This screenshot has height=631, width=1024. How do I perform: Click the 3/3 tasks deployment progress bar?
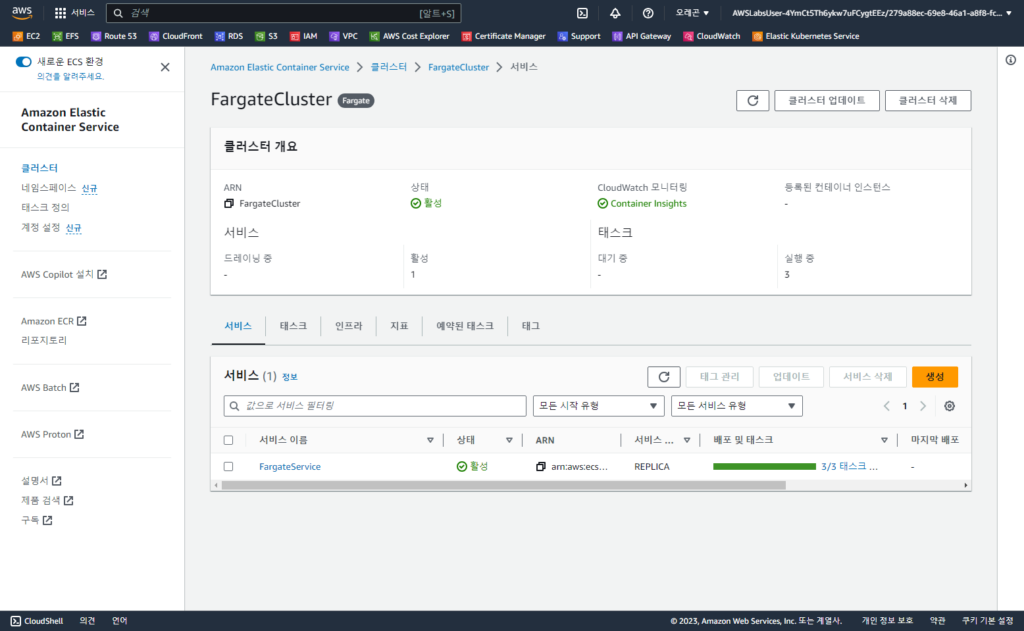[764, 466]
